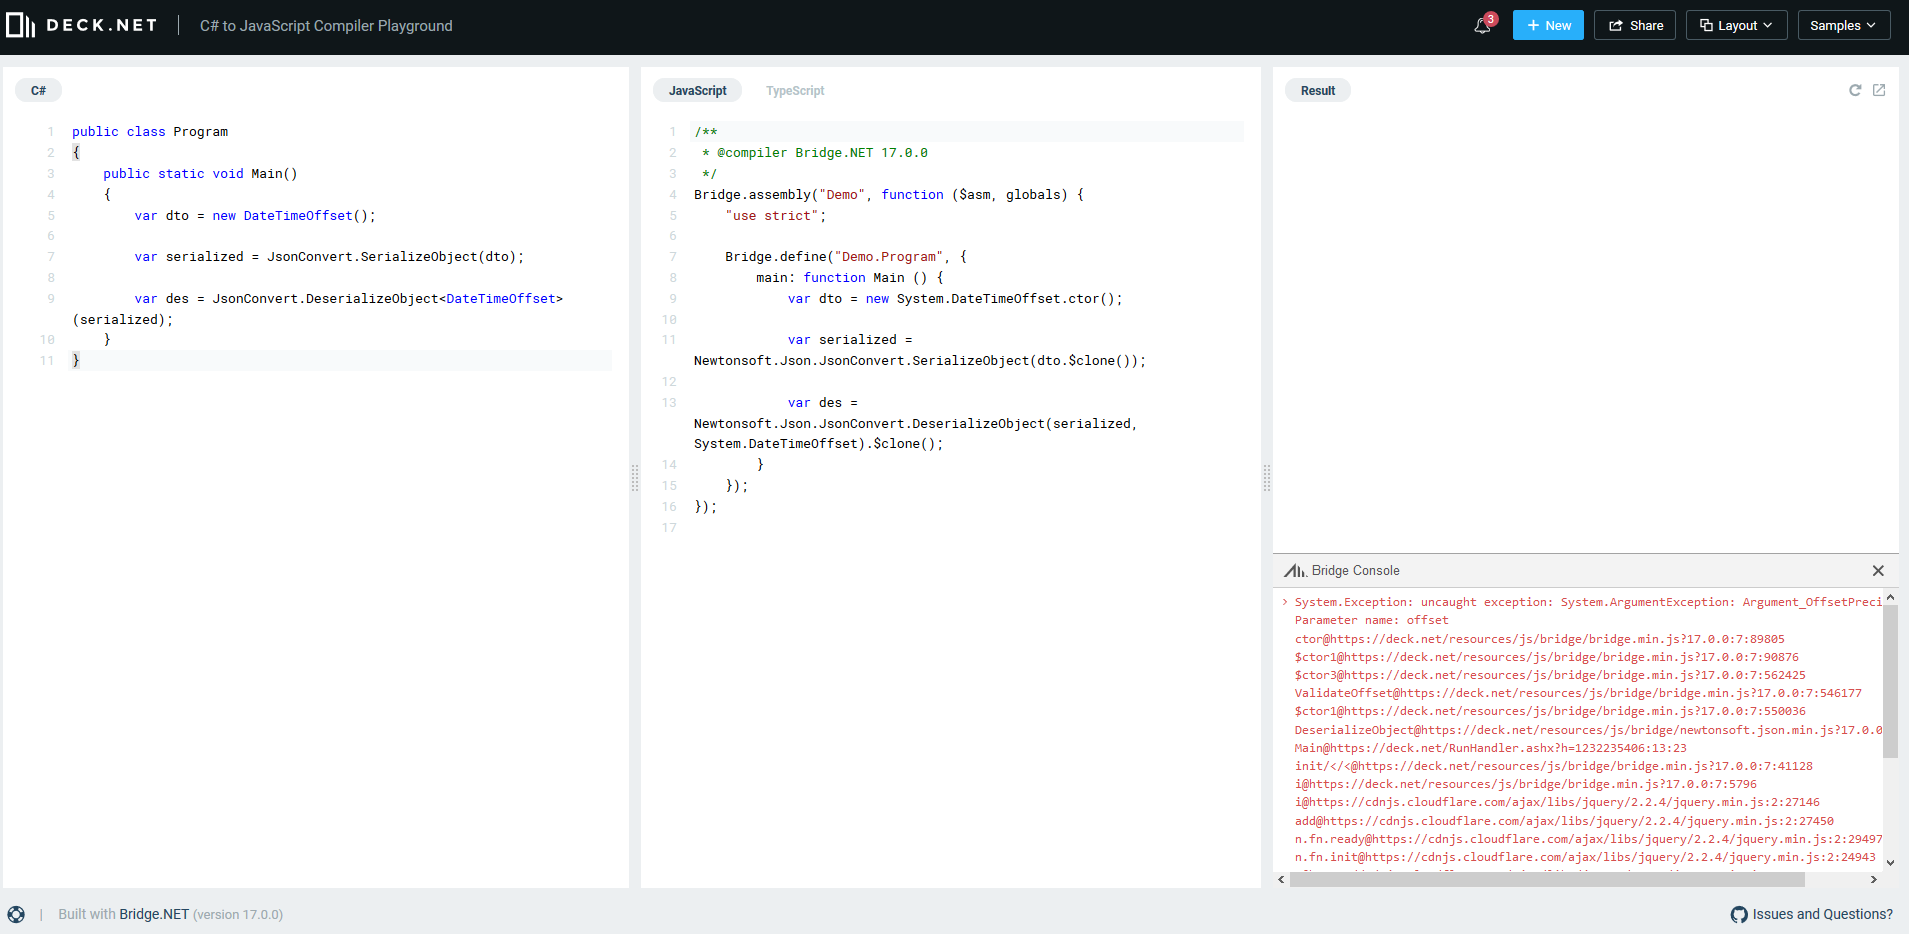Click the help lifebuoy icon in footer
This screenshot has height=934, width=1909.
[16, 914]
